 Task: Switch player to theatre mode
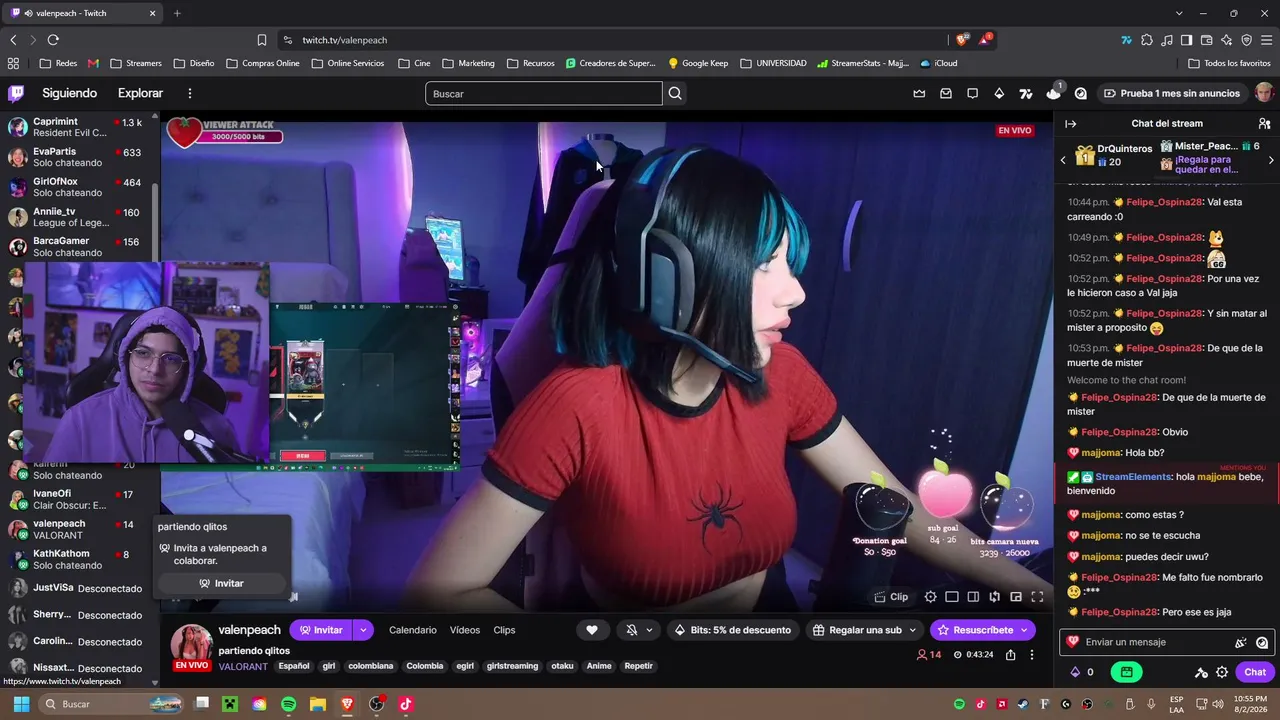(952, 597)
